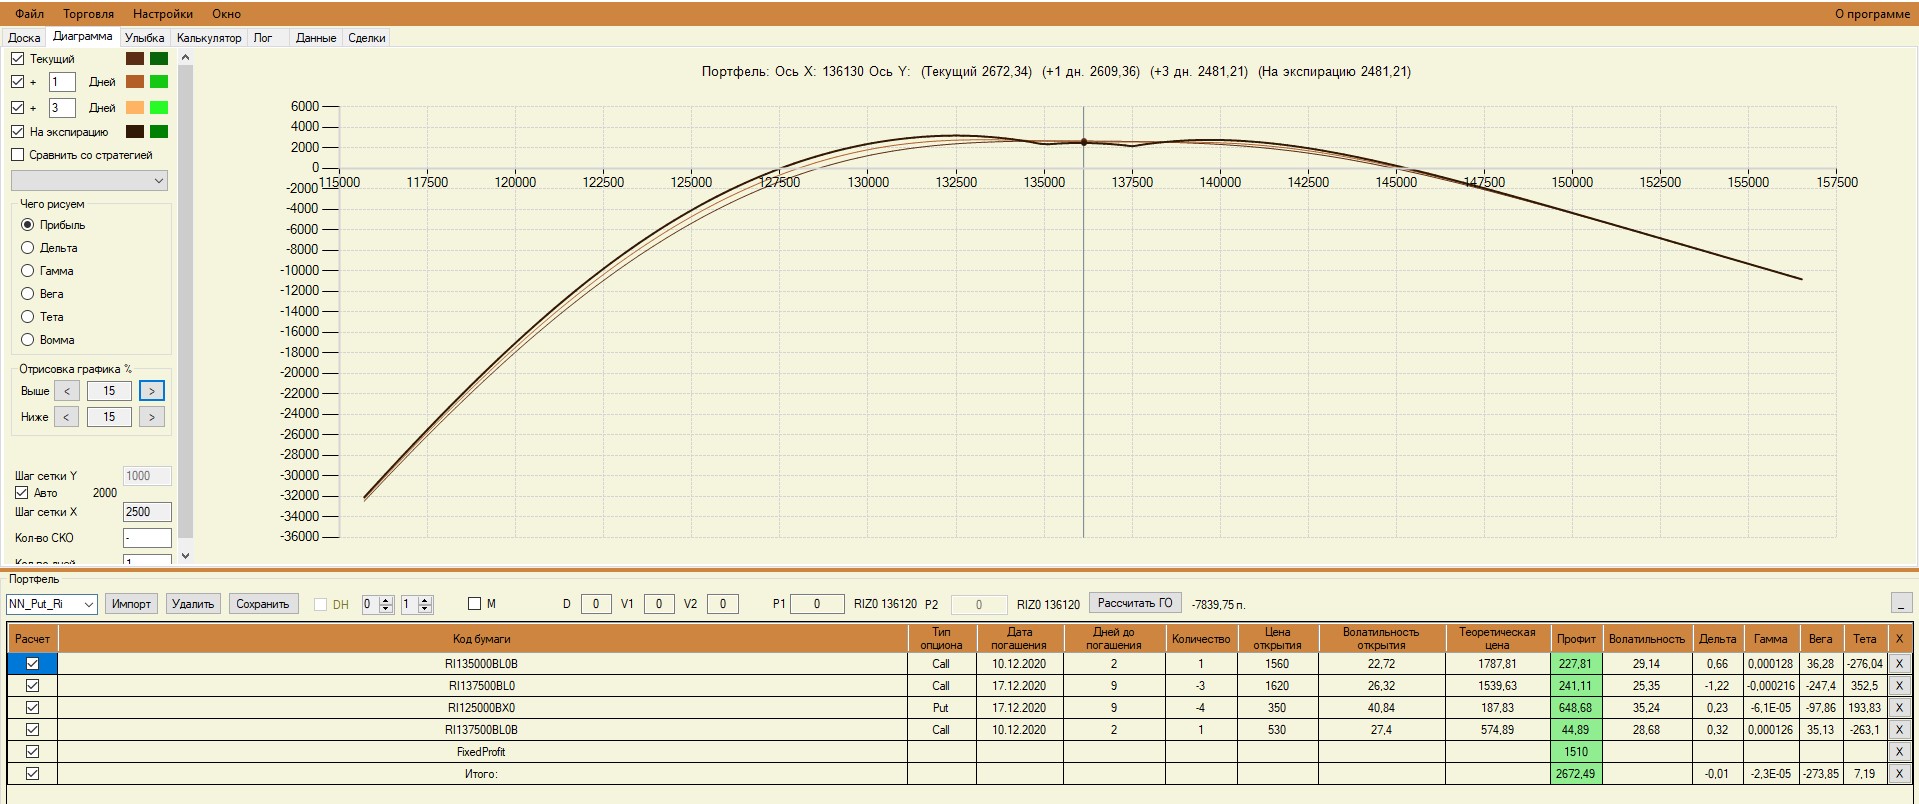Choose the Тета radio option

click(x=28, y=317)
